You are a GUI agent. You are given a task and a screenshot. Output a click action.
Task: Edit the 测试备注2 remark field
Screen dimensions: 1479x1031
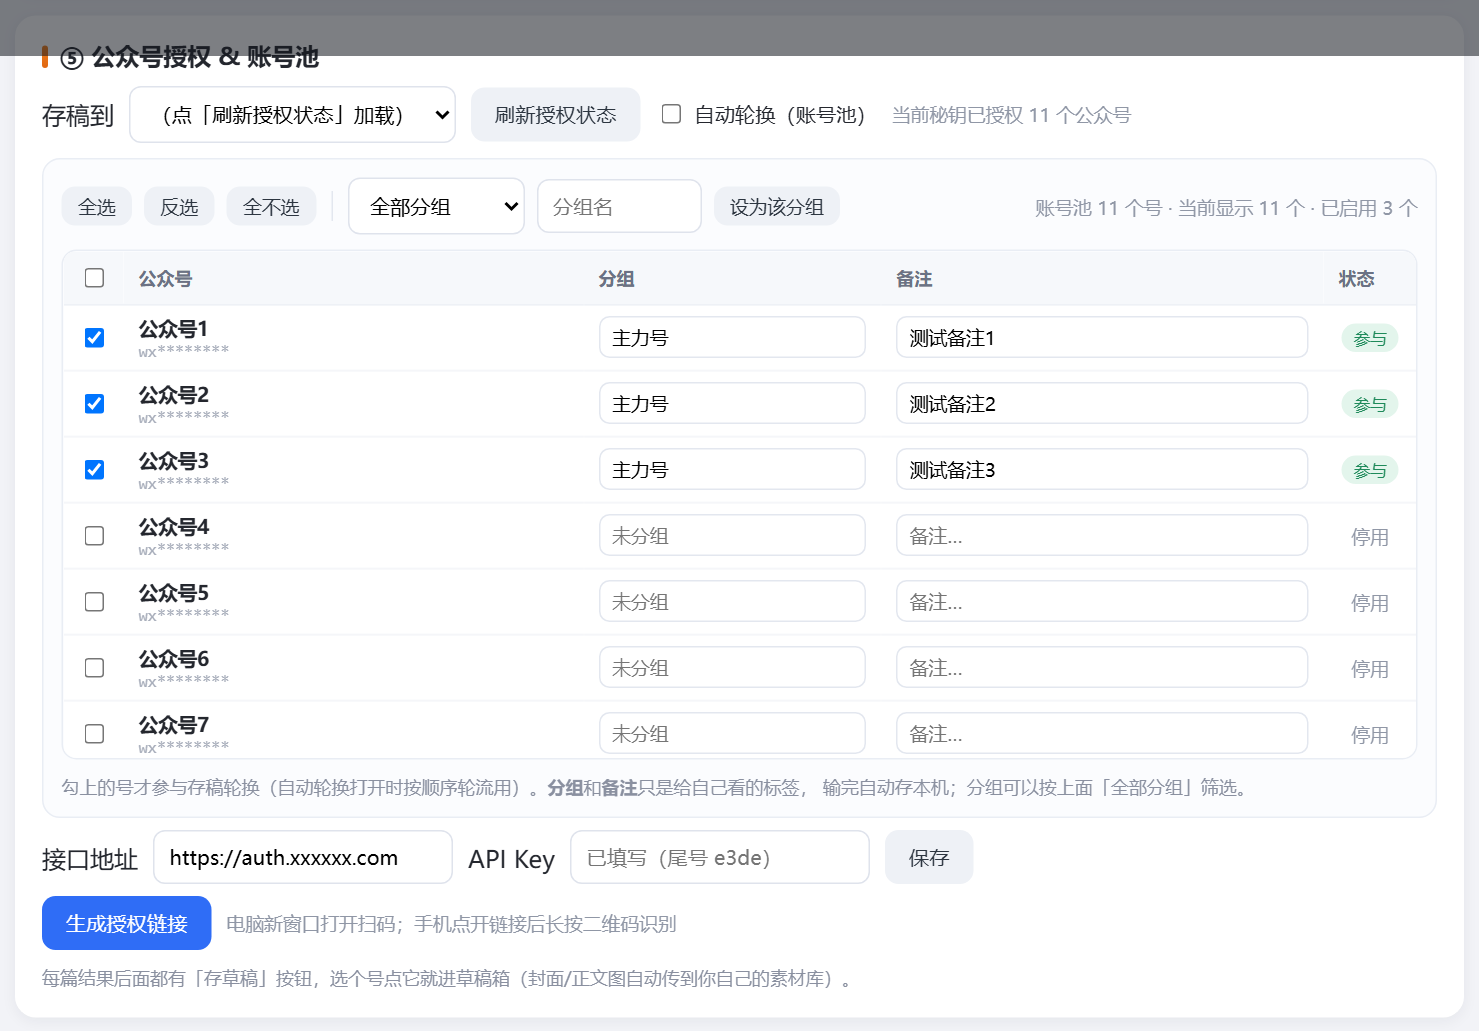coord(1102,404)
